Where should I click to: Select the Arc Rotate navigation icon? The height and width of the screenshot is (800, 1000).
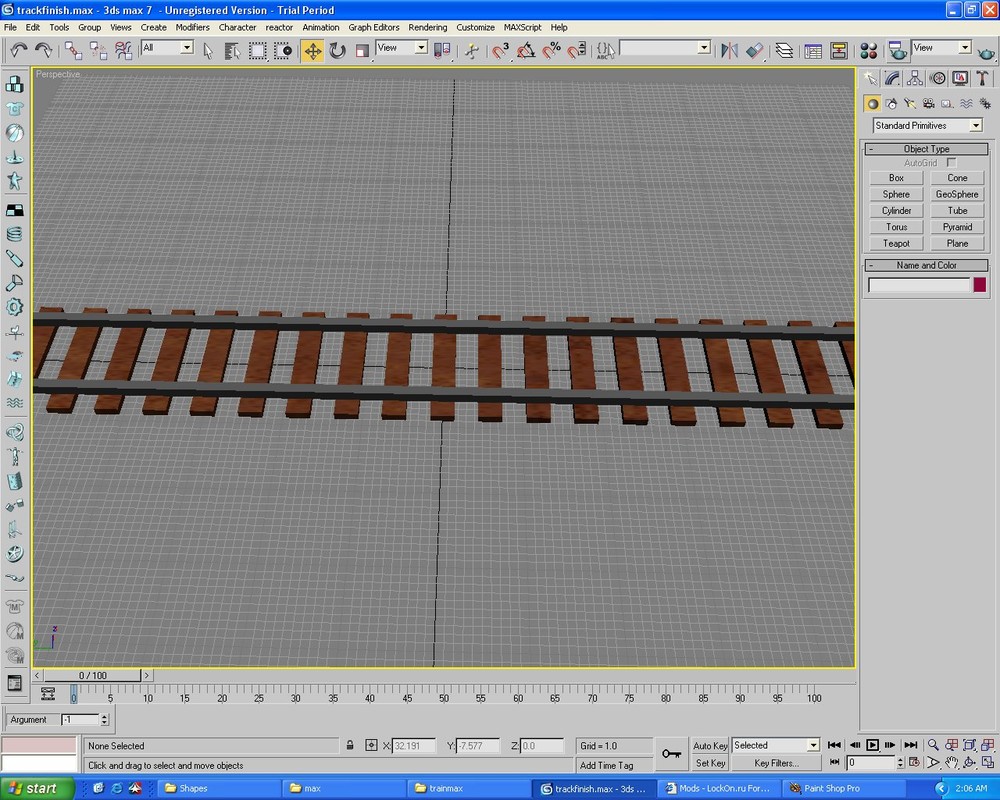(x=968, y=762)
